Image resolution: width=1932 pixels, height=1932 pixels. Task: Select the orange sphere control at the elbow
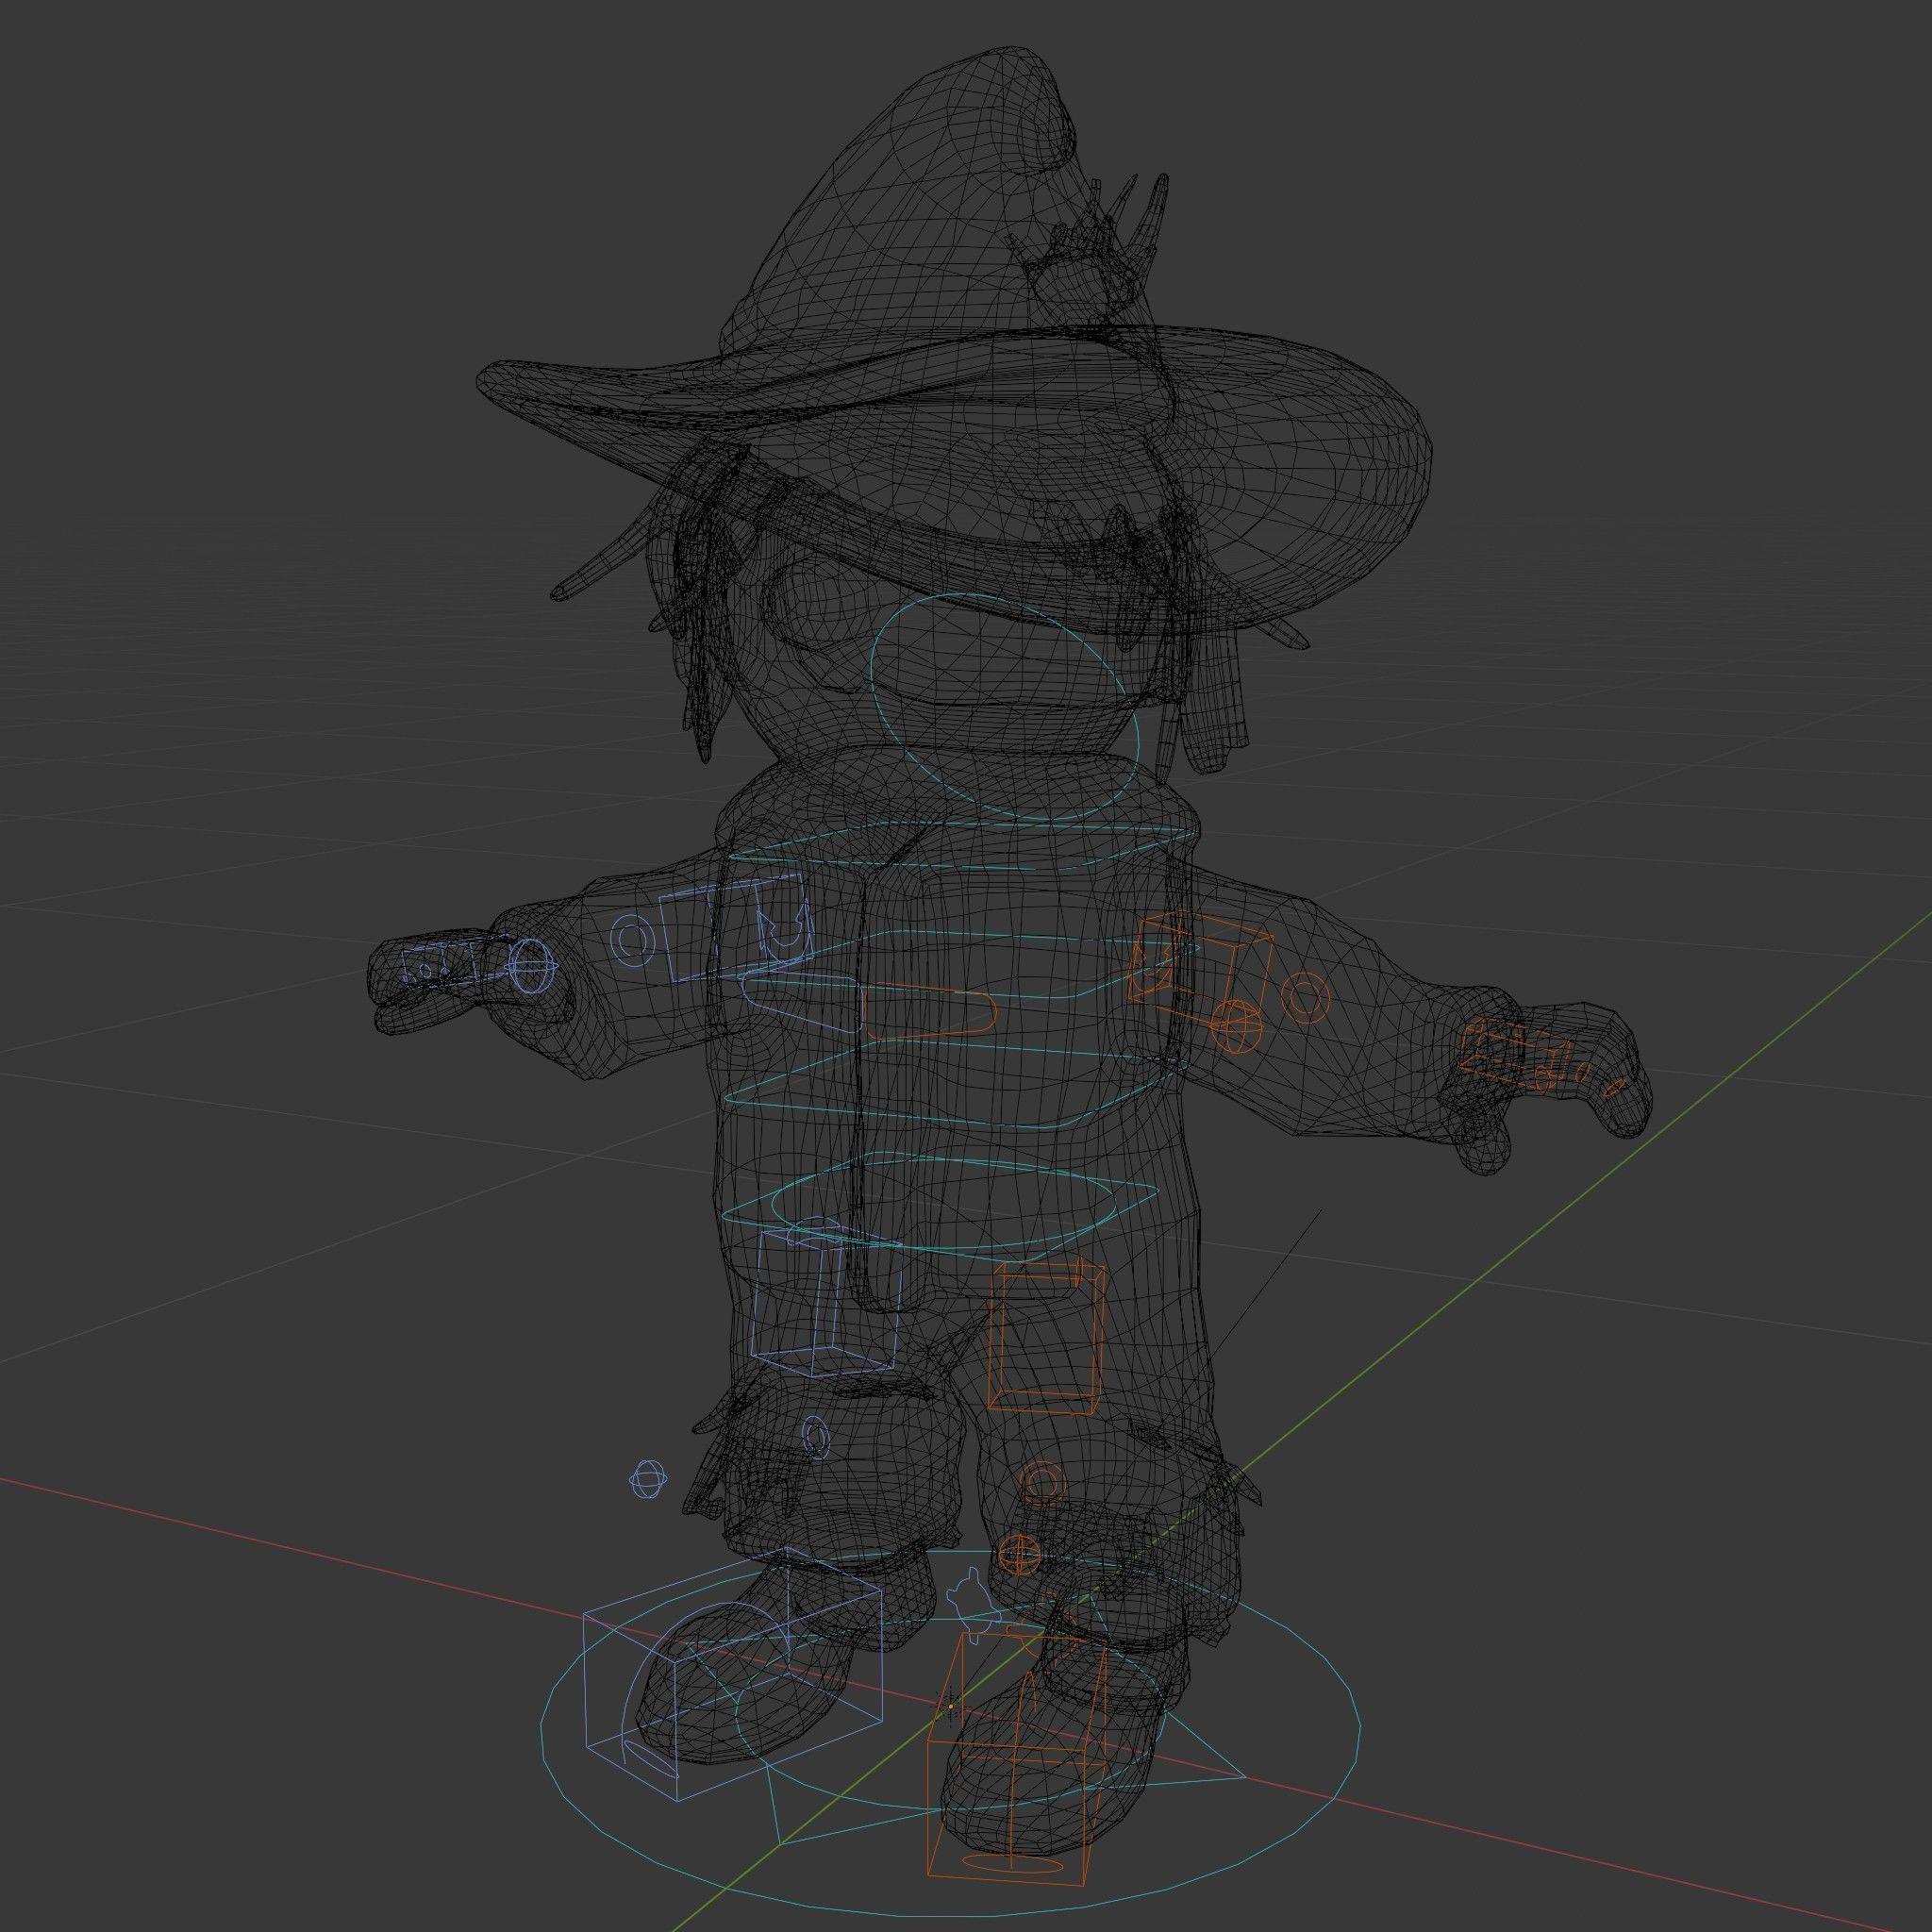1236,1027
